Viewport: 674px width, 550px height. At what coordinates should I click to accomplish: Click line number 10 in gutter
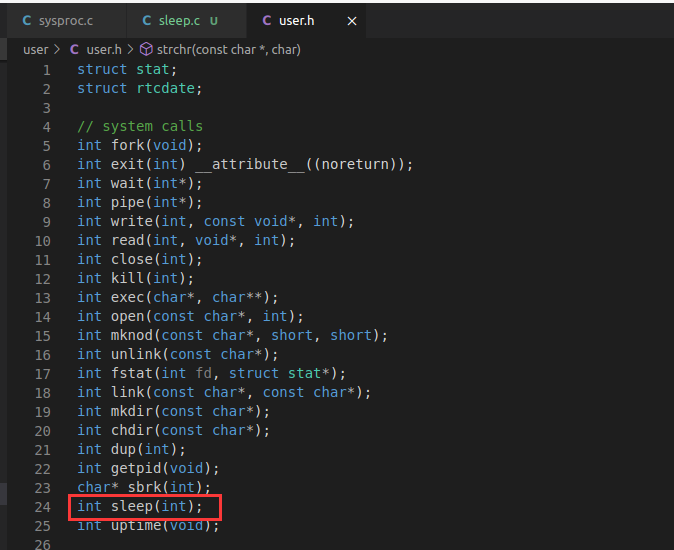pos(43,241)
